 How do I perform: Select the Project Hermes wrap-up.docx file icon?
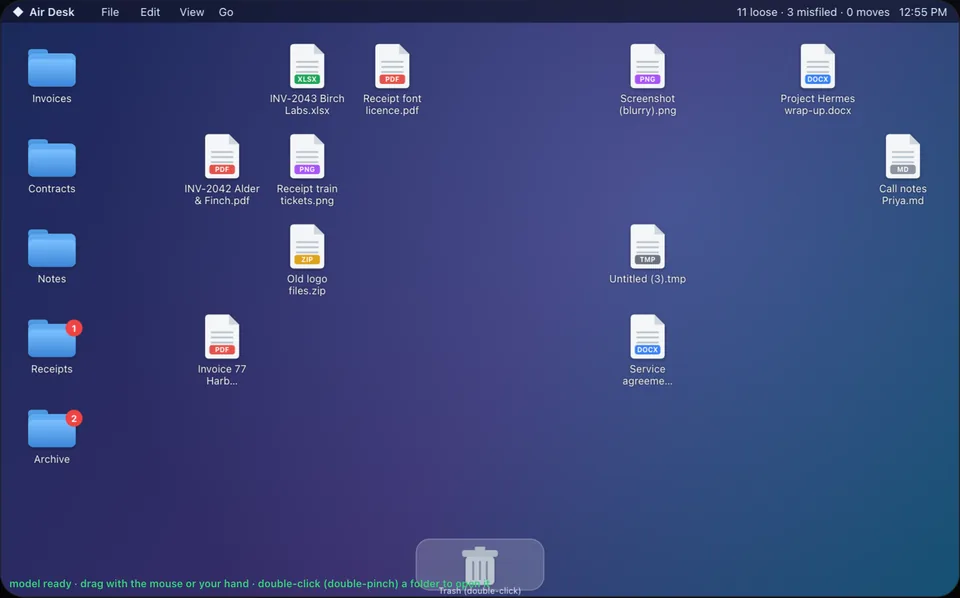(x=817, y=66)
